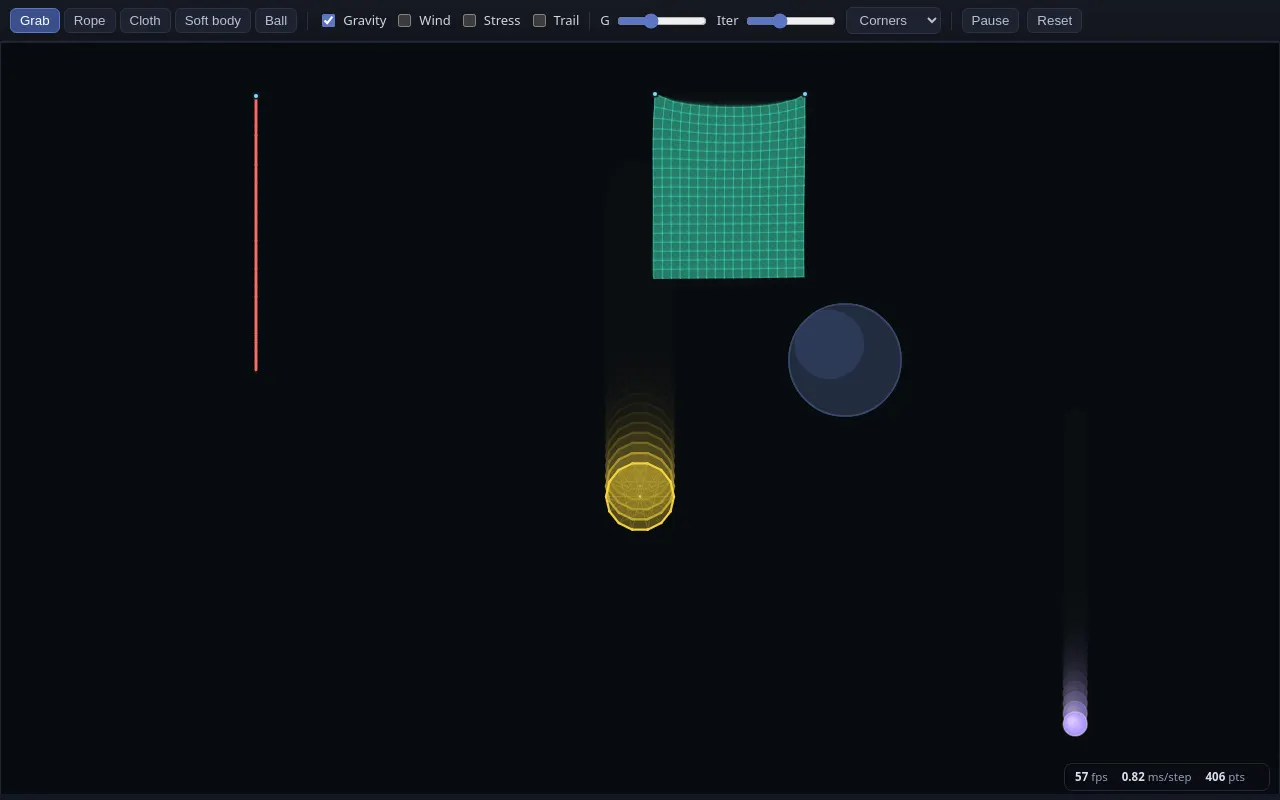Click the 57 fps readout

tap(1091, 777)
